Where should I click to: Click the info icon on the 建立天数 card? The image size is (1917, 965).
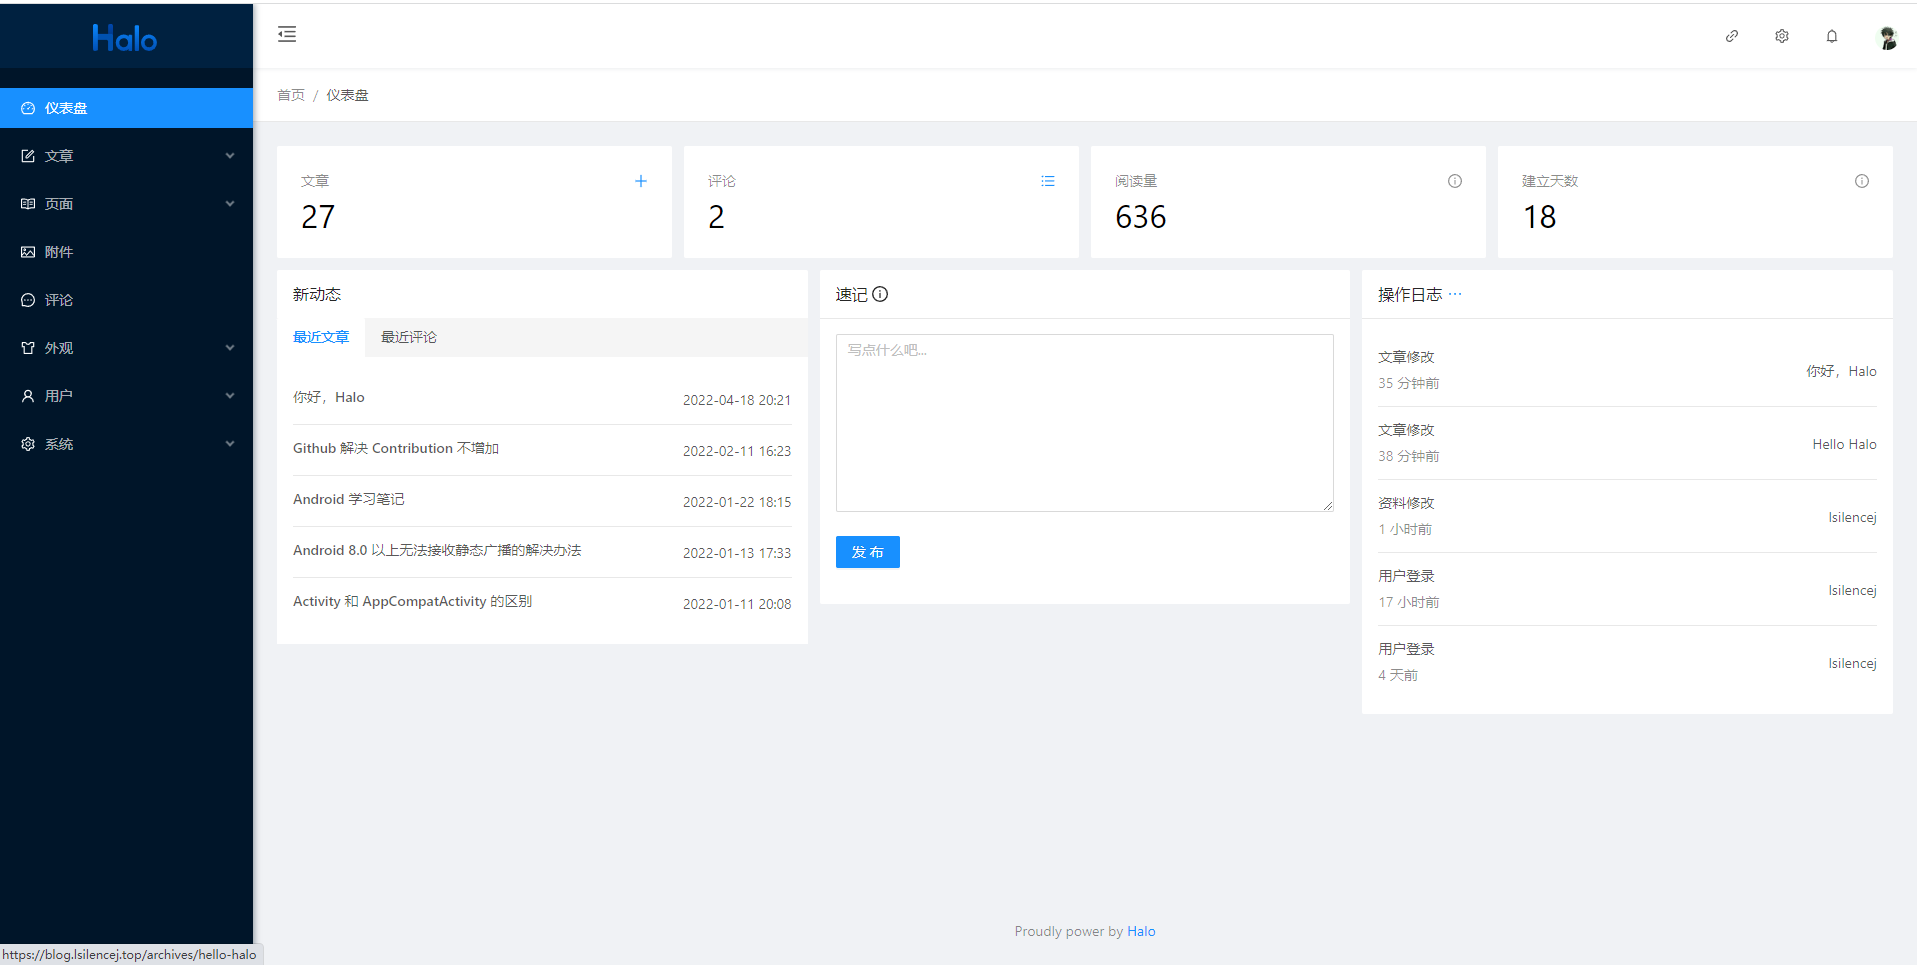tap(1862, 181)
